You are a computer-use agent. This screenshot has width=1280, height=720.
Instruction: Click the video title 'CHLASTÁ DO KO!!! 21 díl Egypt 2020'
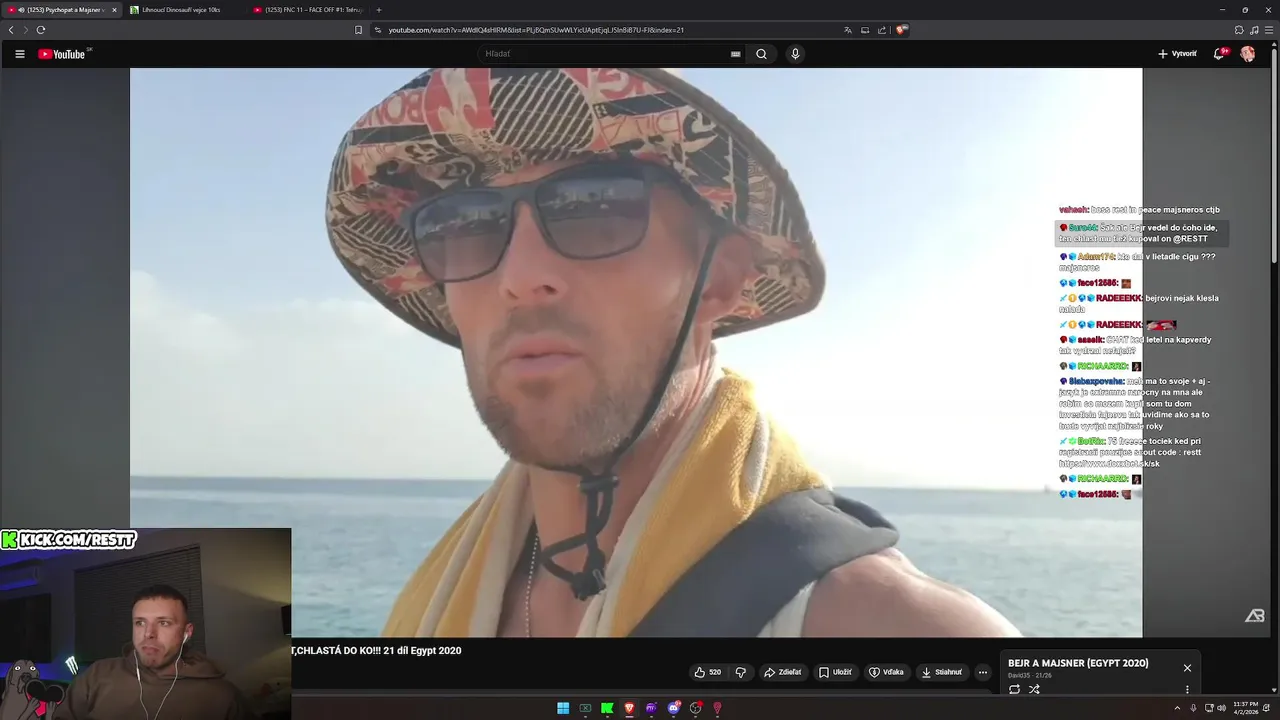pos(376,650)
